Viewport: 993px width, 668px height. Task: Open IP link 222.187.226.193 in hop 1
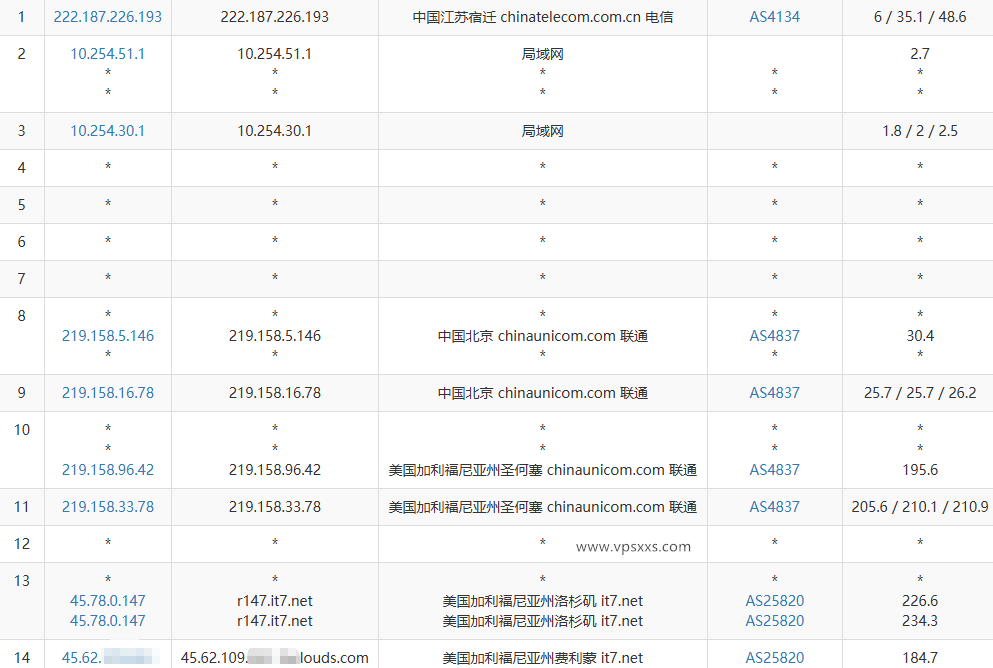pyautogui.click(x=108, y=17)
